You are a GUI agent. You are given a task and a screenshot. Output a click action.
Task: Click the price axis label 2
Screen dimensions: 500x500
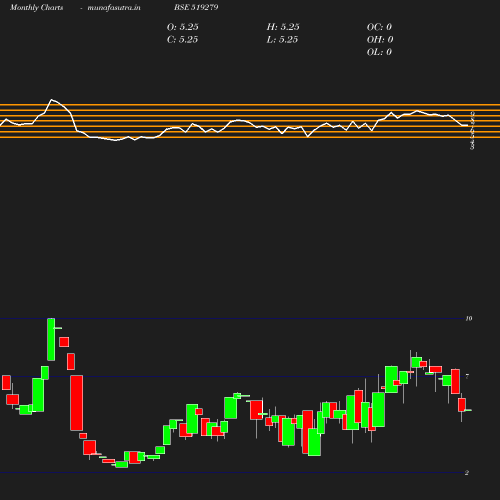(467, 473)
